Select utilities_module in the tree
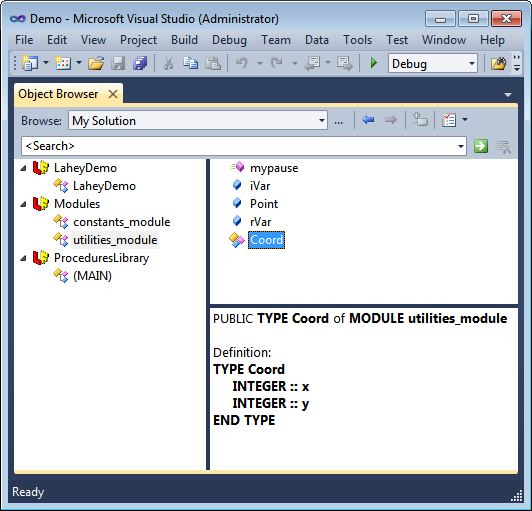 115,240
